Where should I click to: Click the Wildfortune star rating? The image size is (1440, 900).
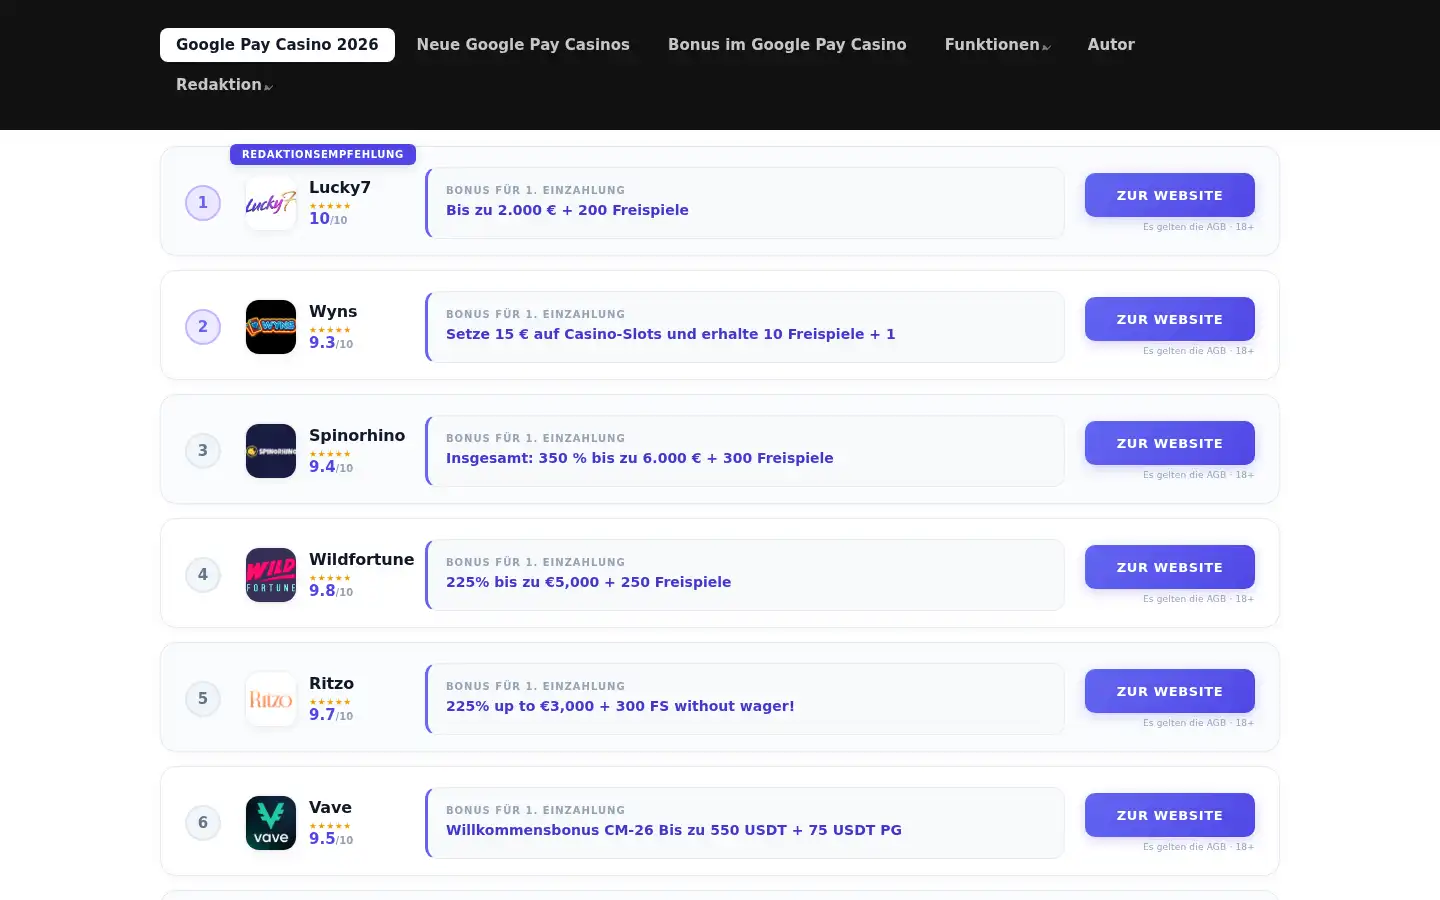coord(330,578)
